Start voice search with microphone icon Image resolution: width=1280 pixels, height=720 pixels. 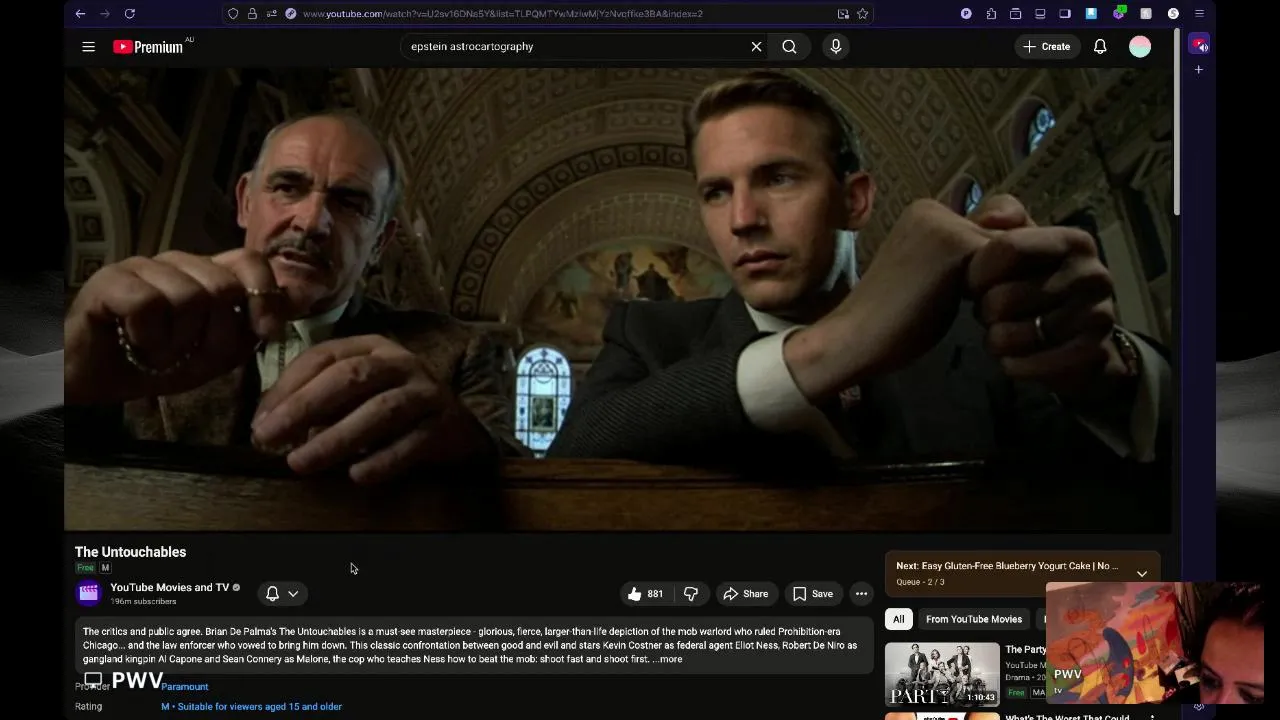[x=836, y=46]
